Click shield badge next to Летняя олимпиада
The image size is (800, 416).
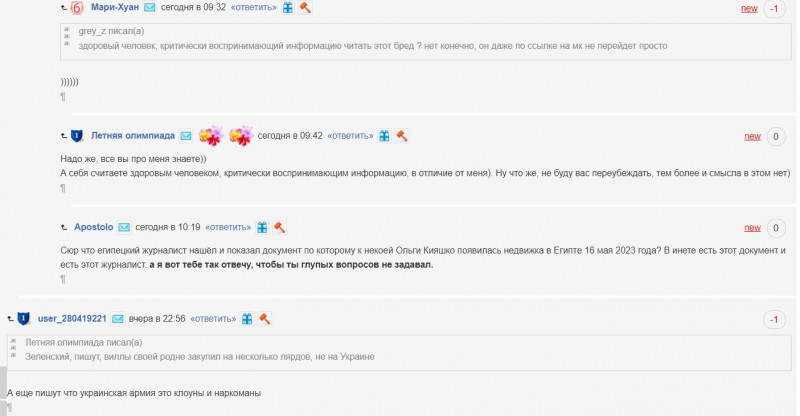[x=77, y=136]
